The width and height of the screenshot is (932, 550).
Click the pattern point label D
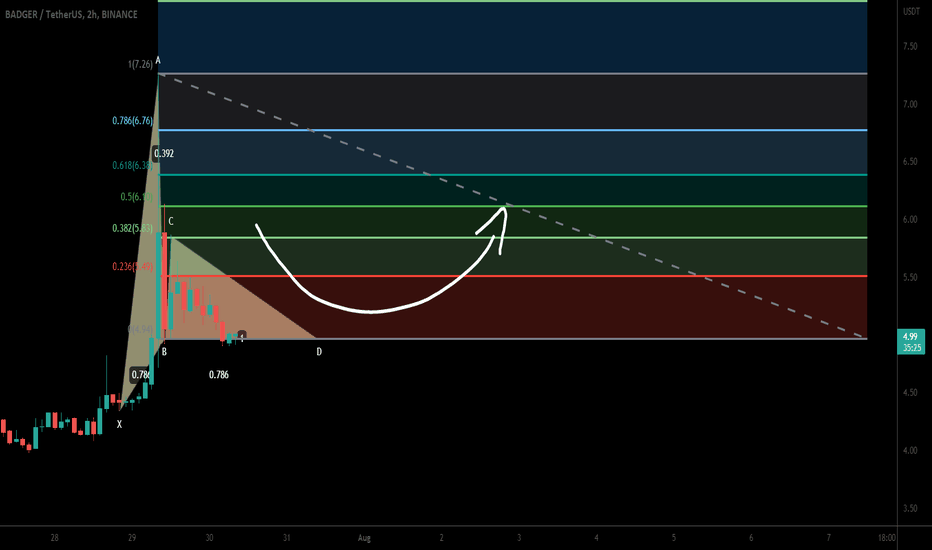(x=319, y=352)
